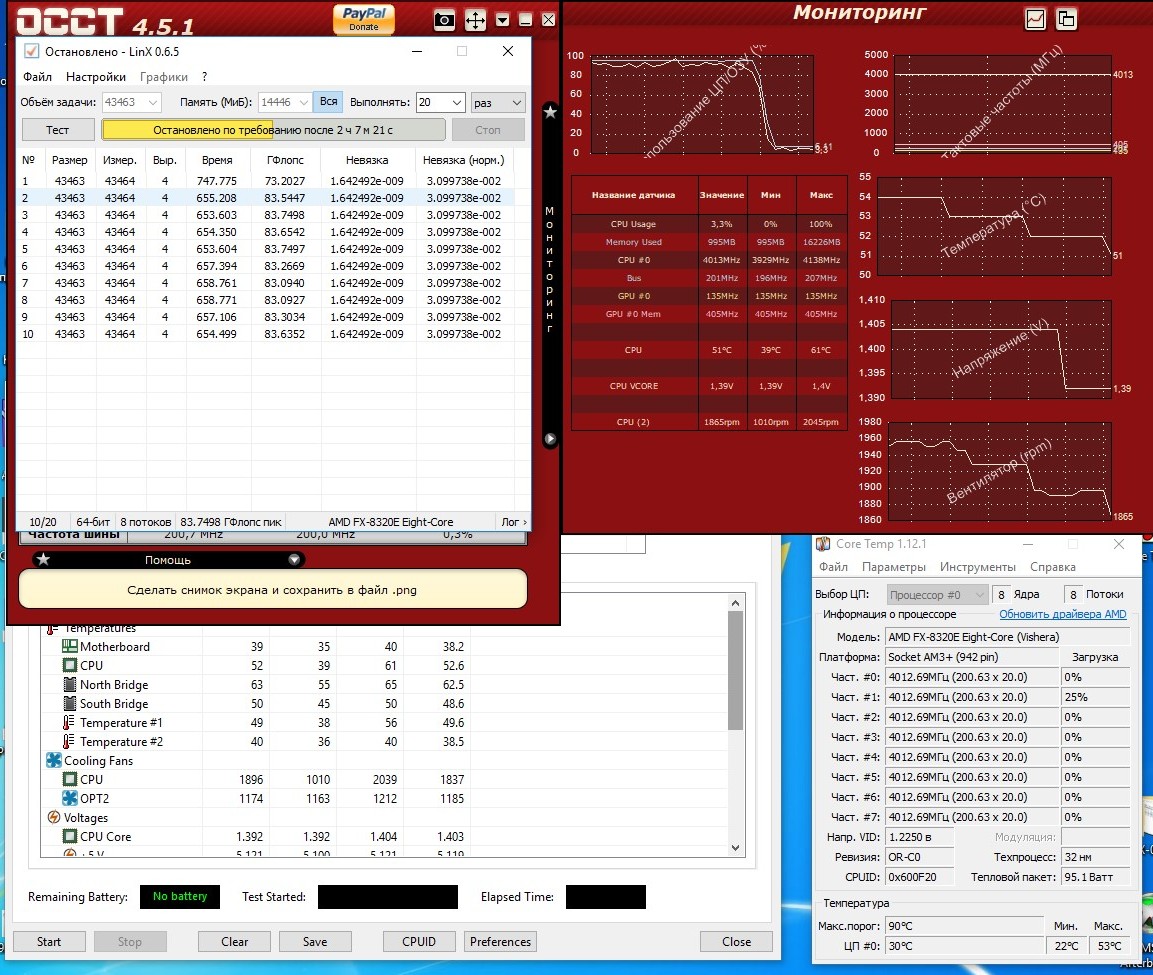
Task: Select row 2 in LinX results table
Action: coord(265,198)
